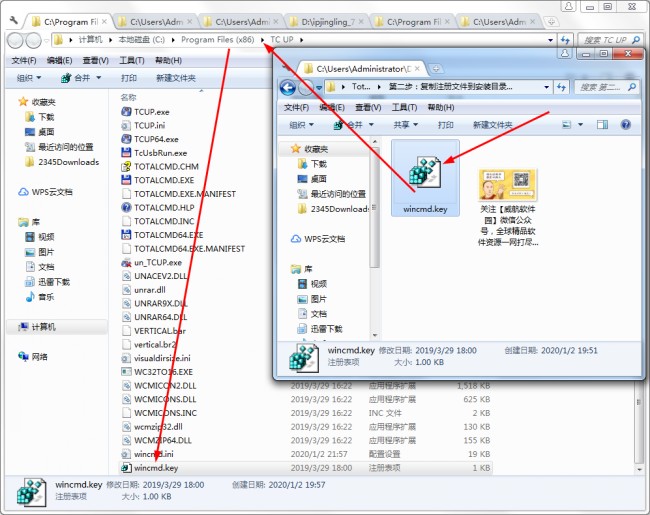The height and width of the screenshot is (515, 650).
Task: Expand the Organize dropdown in front window
Action: [x=301, y=124]
